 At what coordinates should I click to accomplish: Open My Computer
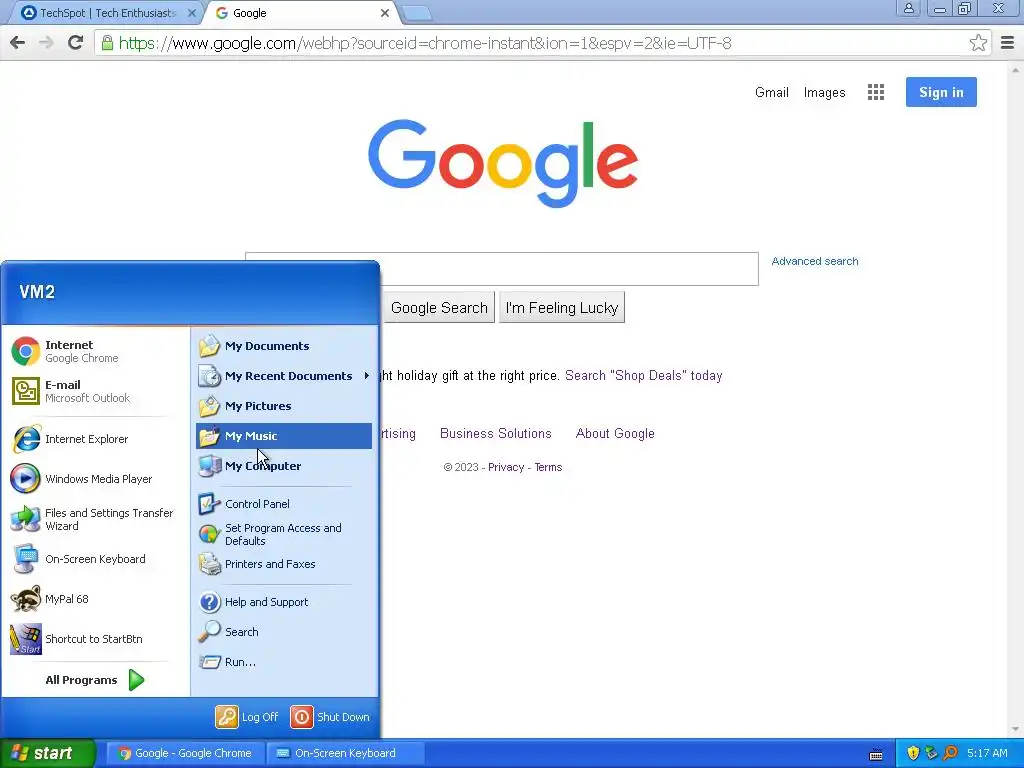284,466
